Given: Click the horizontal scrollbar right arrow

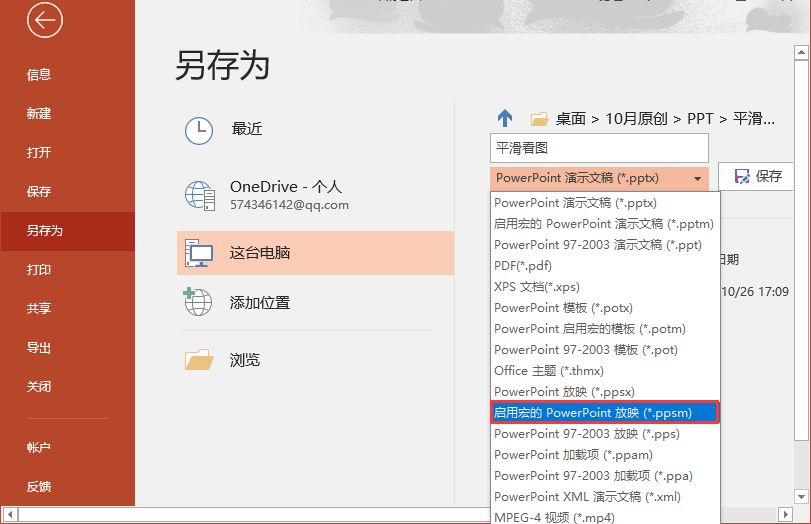Looking at the screenshot, I should (x=785, y=515).
